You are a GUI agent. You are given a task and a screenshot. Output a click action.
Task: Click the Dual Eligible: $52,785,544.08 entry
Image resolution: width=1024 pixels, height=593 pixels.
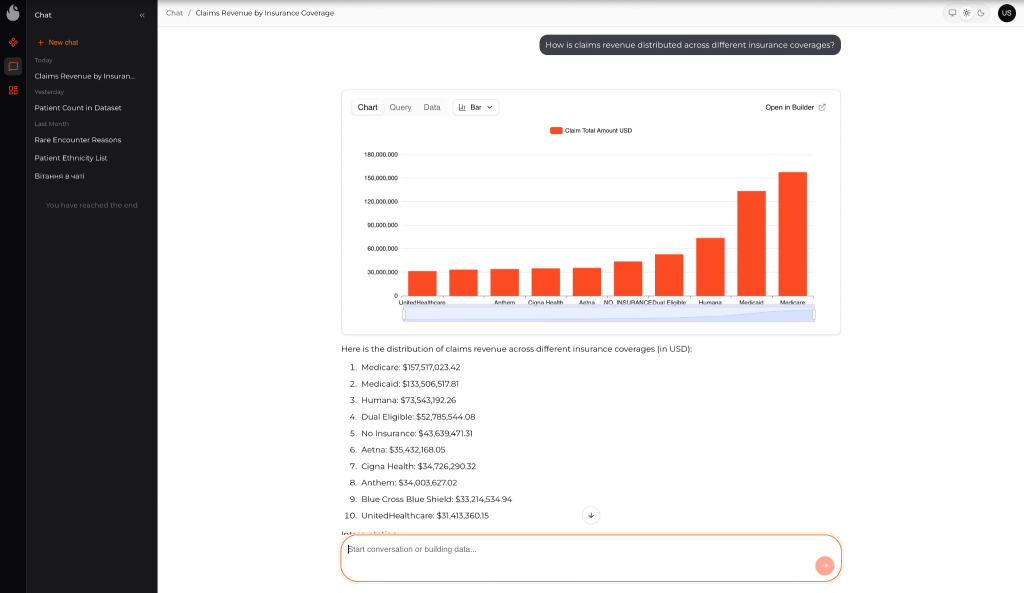pos(418,417)
